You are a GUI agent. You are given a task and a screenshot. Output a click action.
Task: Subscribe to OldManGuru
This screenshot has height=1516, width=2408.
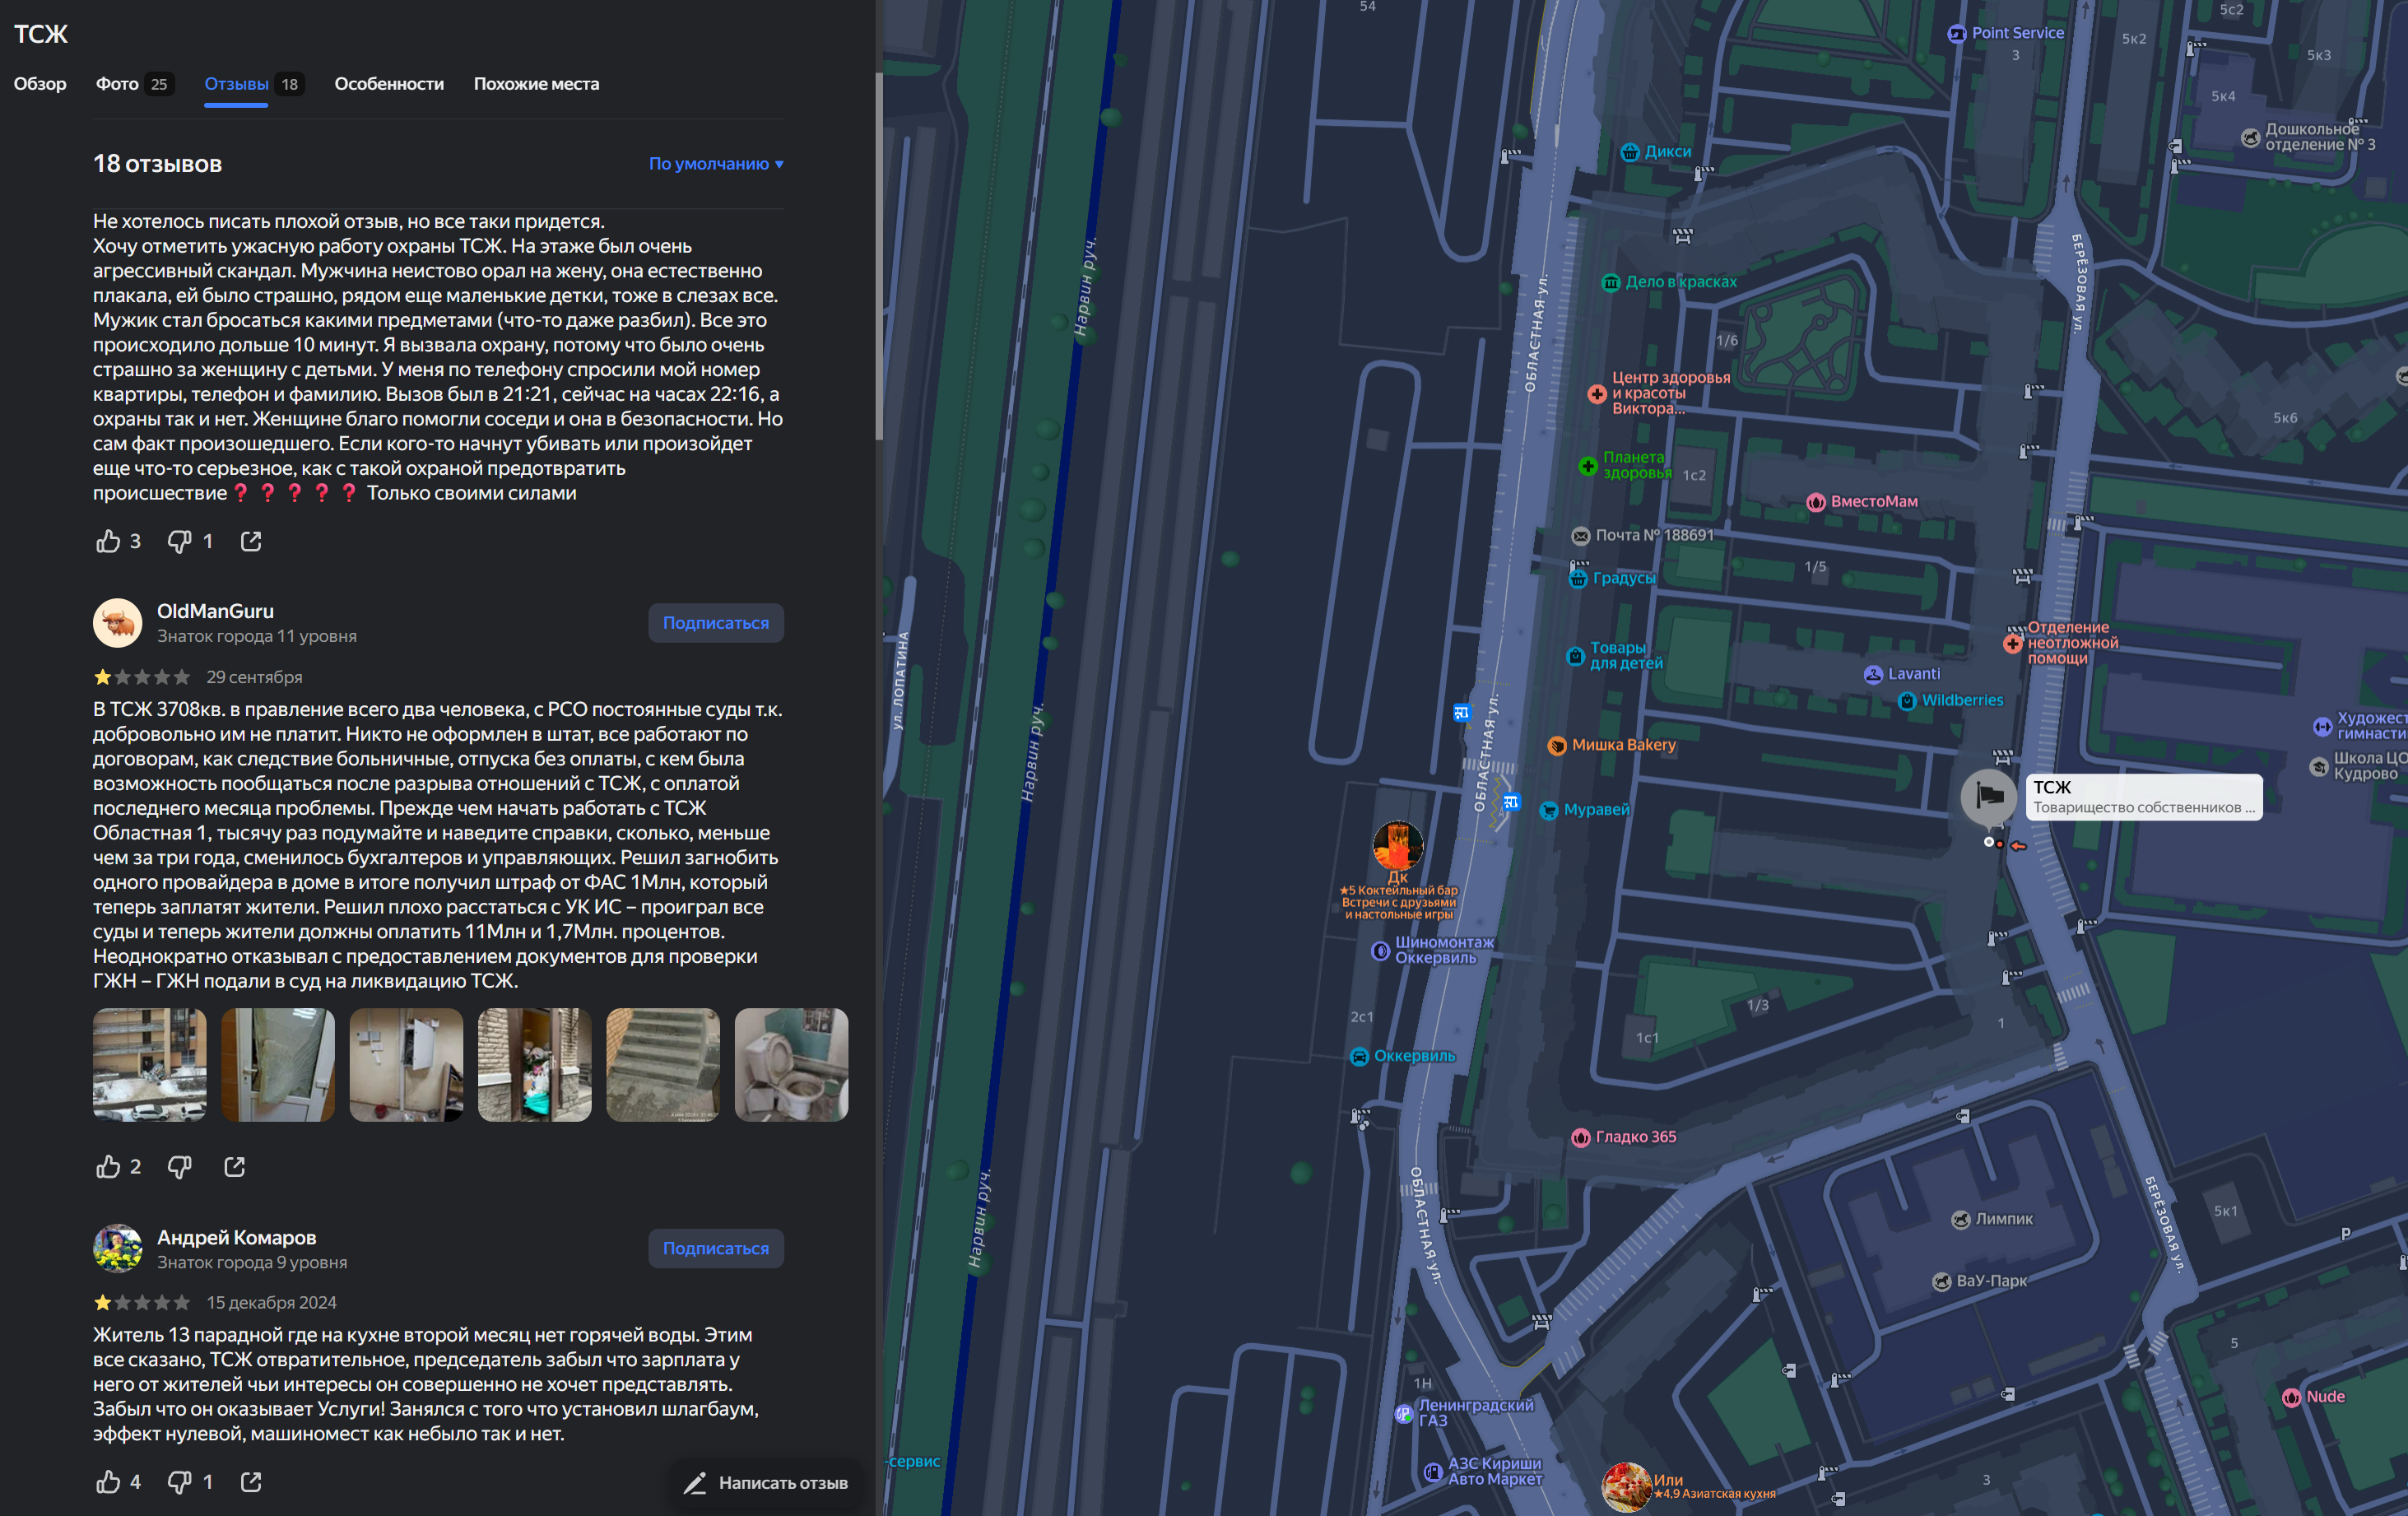(x=715, y=623)
